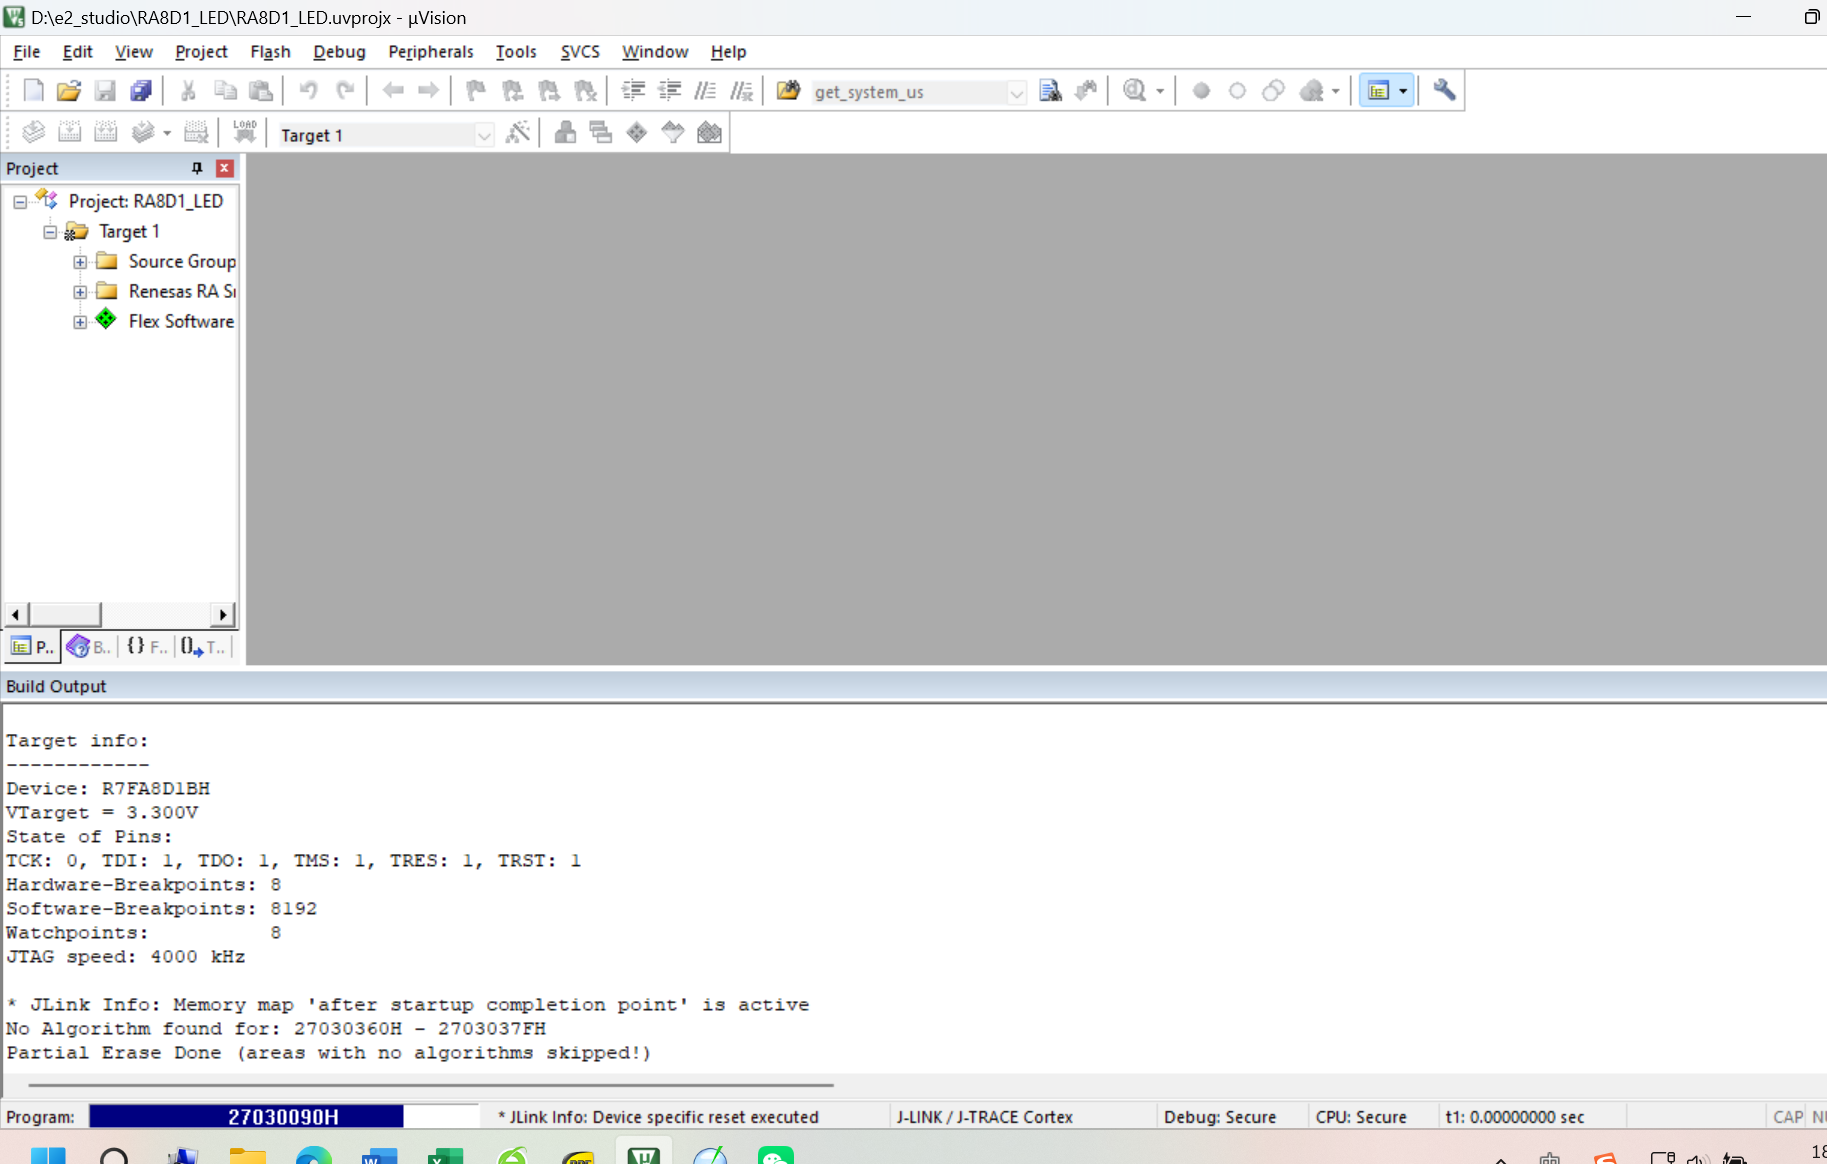Open Pack Installer icon
The image size is (1827, 1164).
[709, 132]
